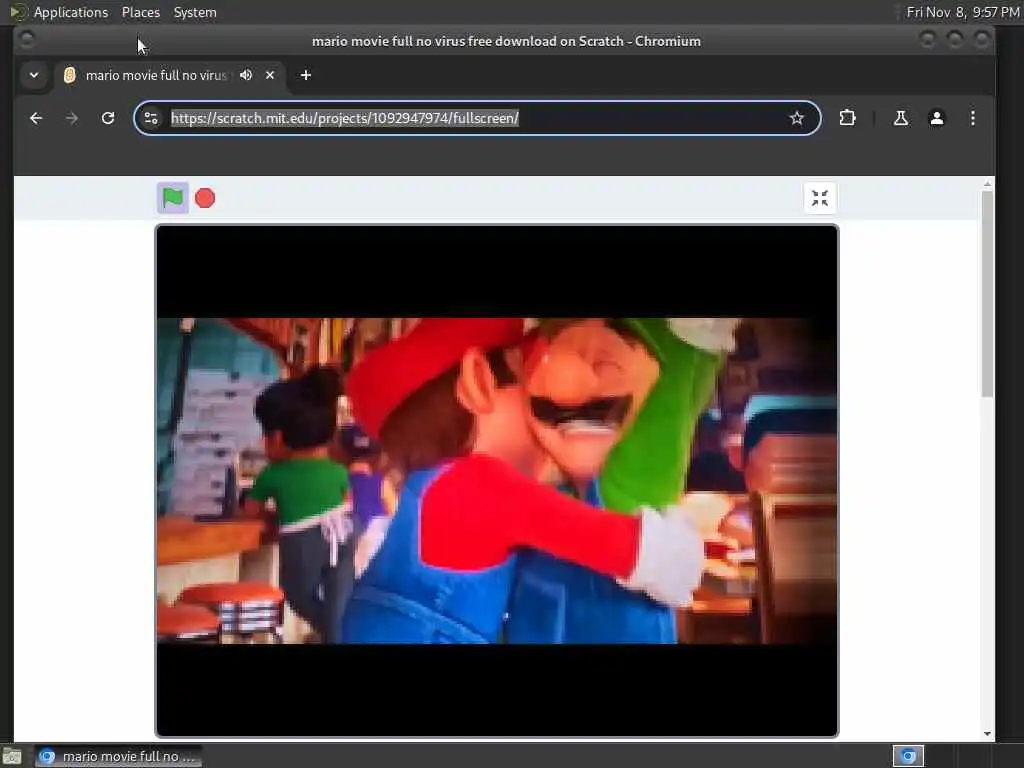Focus the address bar URL field
Viewport: 1024px width, 768px height.
[477, 118]
